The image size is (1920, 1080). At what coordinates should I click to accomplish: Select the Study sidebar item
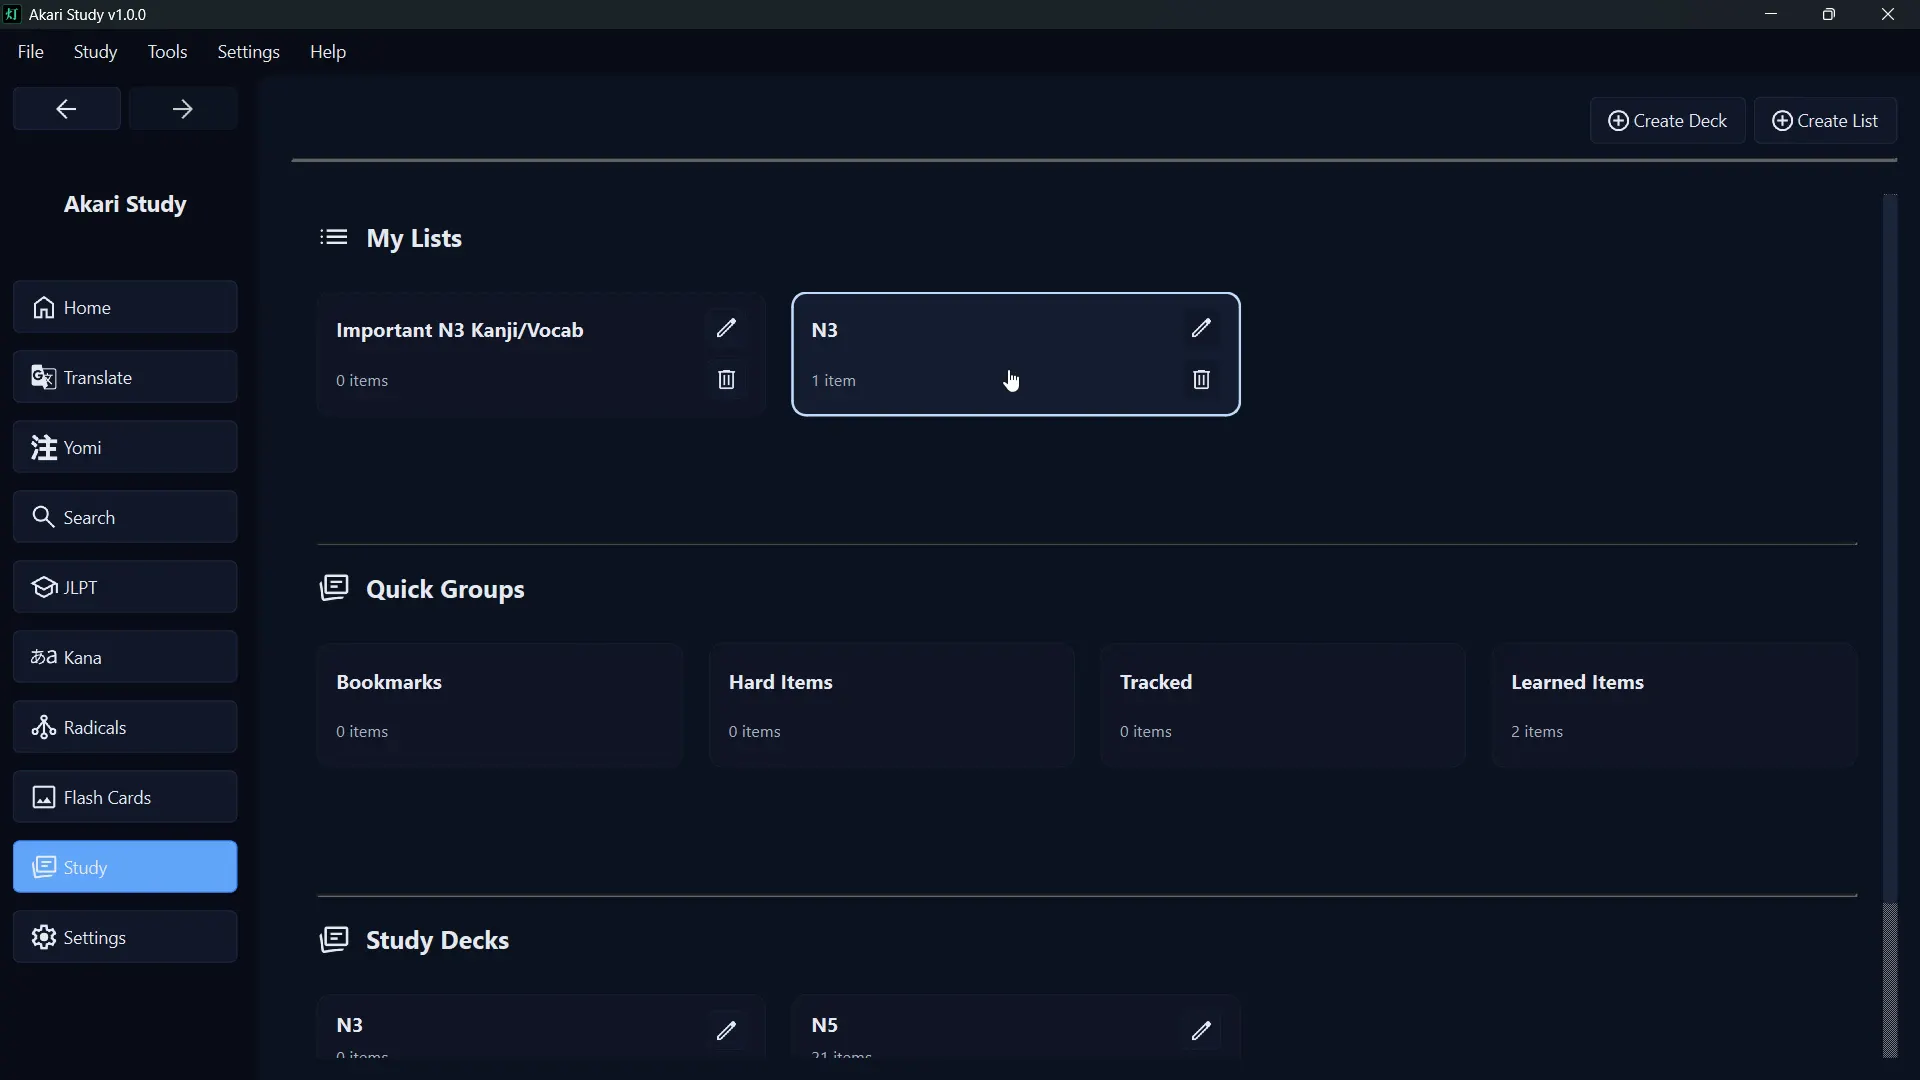coord(125,867)
